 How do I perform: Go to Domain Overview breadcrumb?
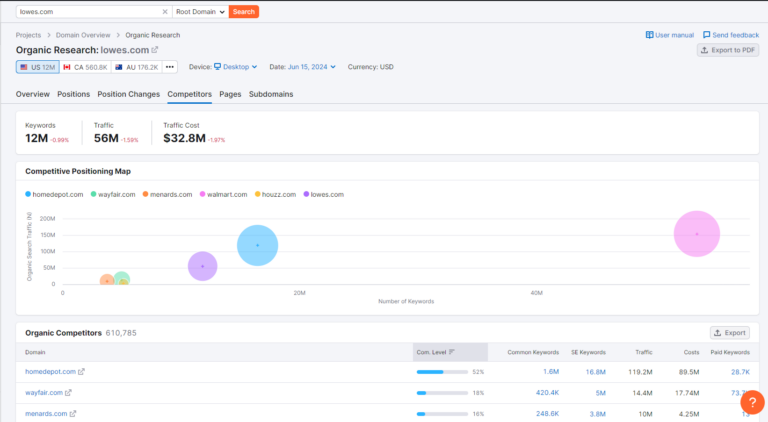click(83, 35)
